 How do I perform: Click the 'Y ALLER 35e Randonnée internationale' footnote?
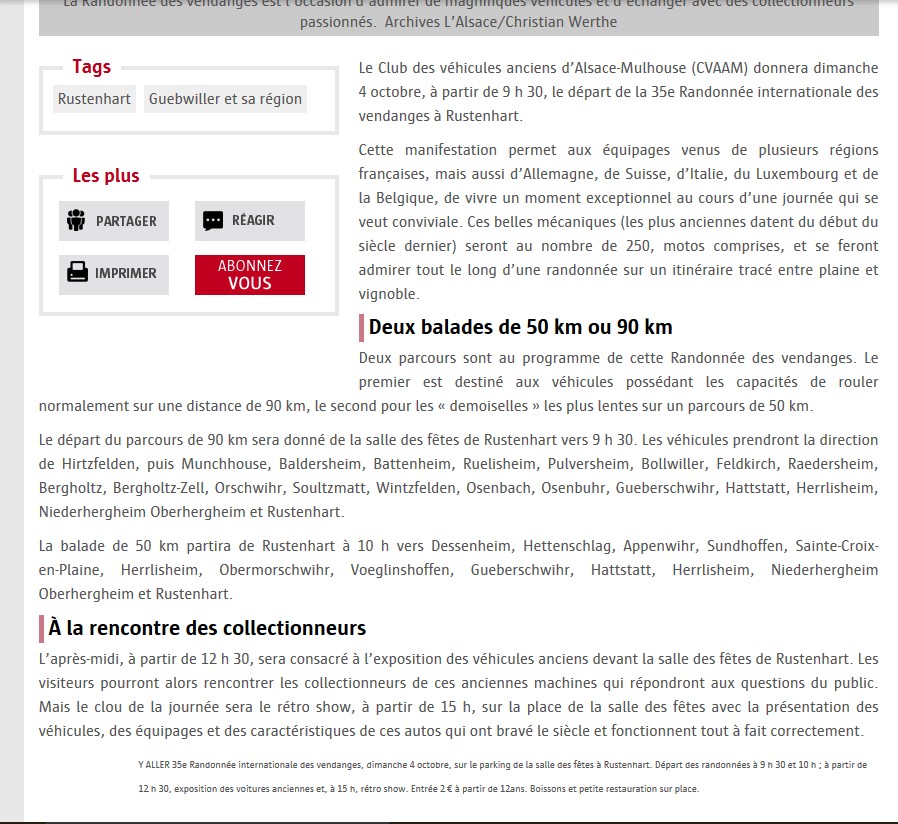point(502,776)
